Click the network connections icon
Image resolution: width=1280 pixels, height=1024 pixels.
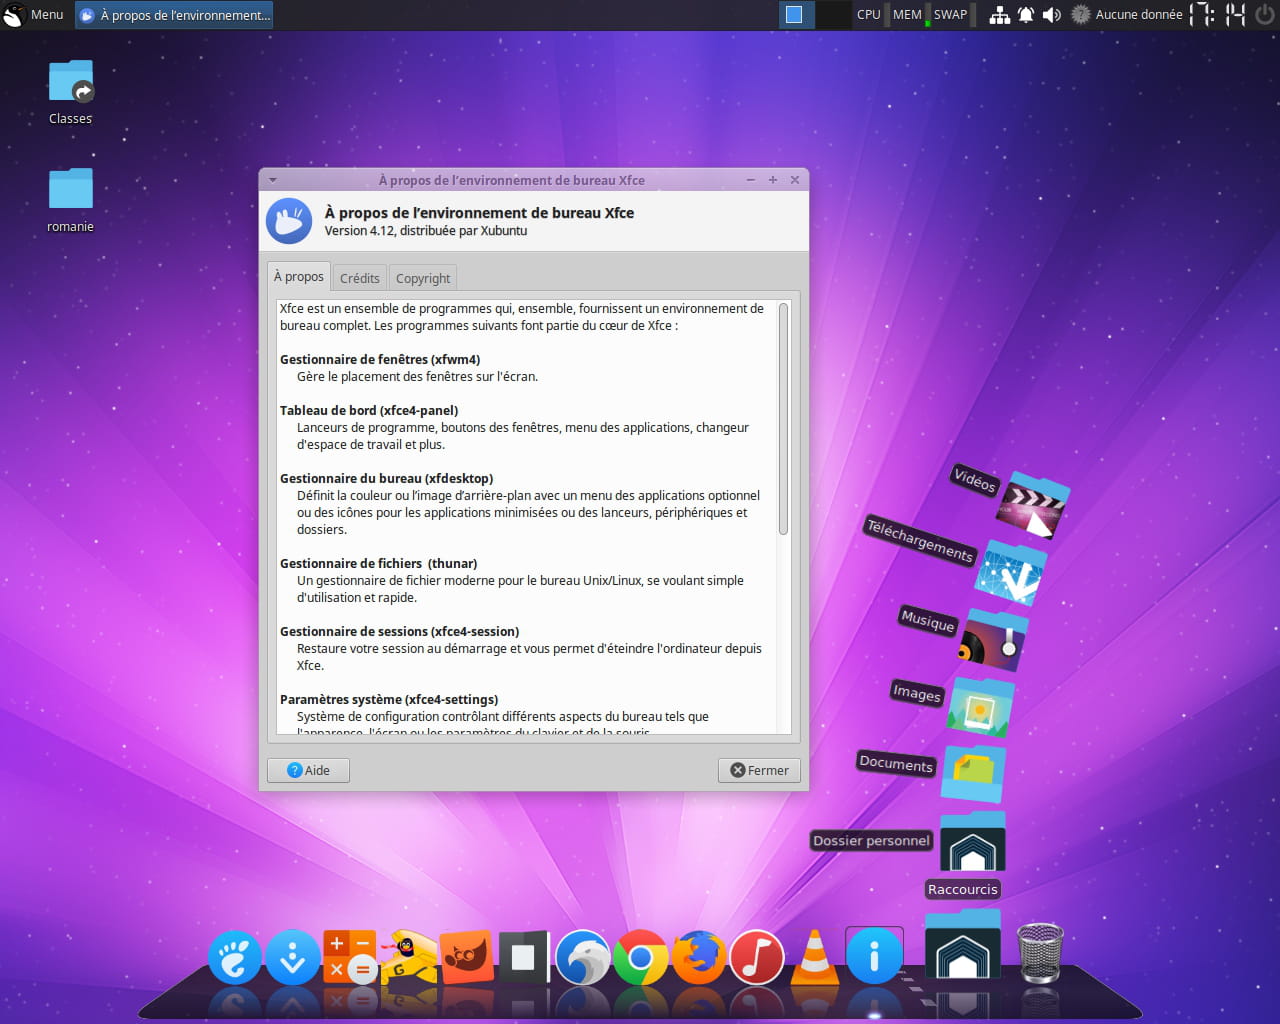tap(999, 15)
